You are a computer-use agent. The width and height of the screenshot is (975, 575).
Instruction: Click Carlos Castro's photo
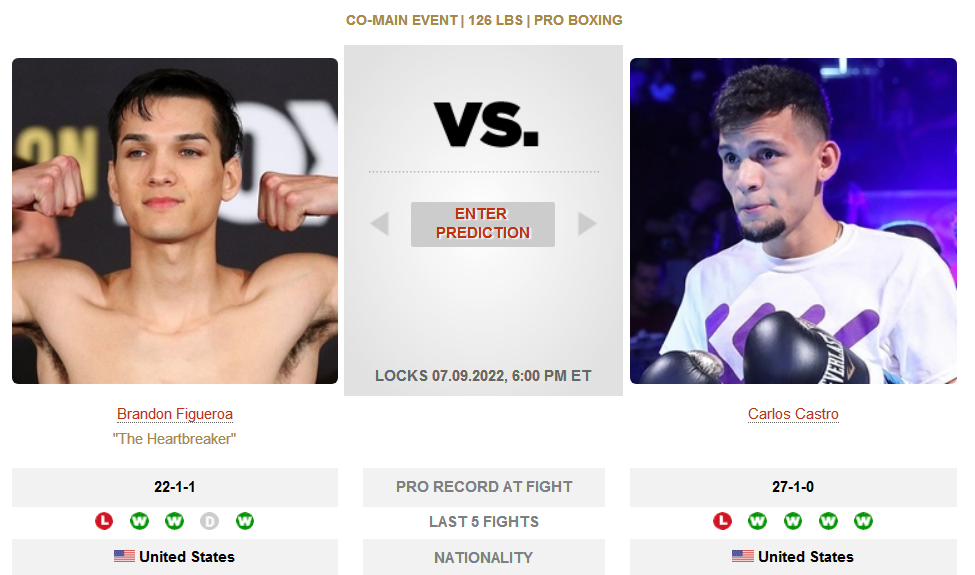pos(793,221)
